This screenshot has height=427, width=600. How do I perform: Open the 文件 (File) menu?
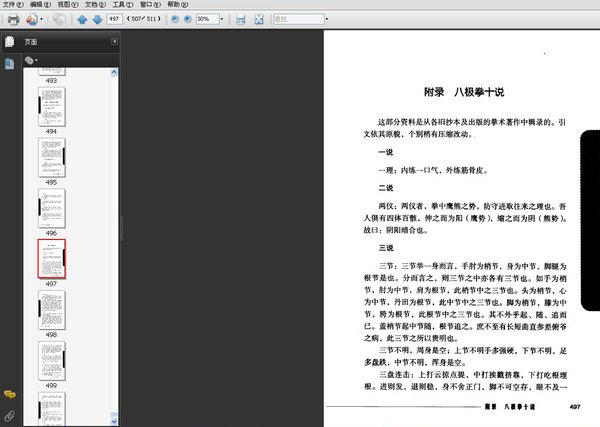pyautogui.click(x=13, y=5)
